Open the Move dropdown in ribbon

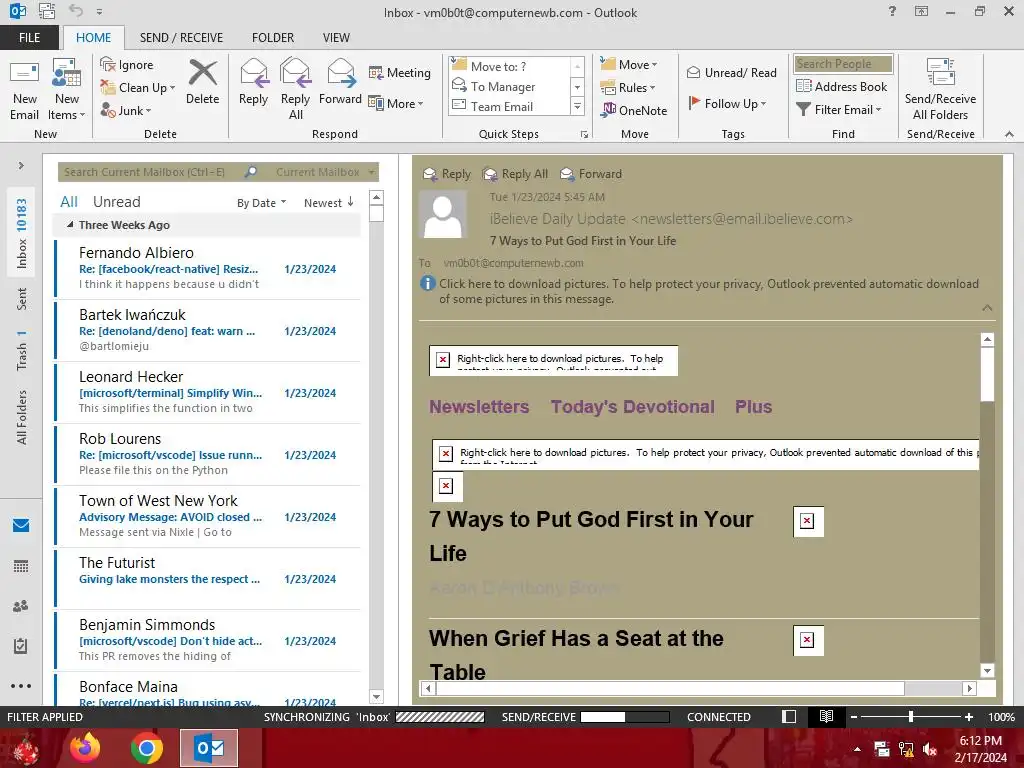[x=629, y=65]
